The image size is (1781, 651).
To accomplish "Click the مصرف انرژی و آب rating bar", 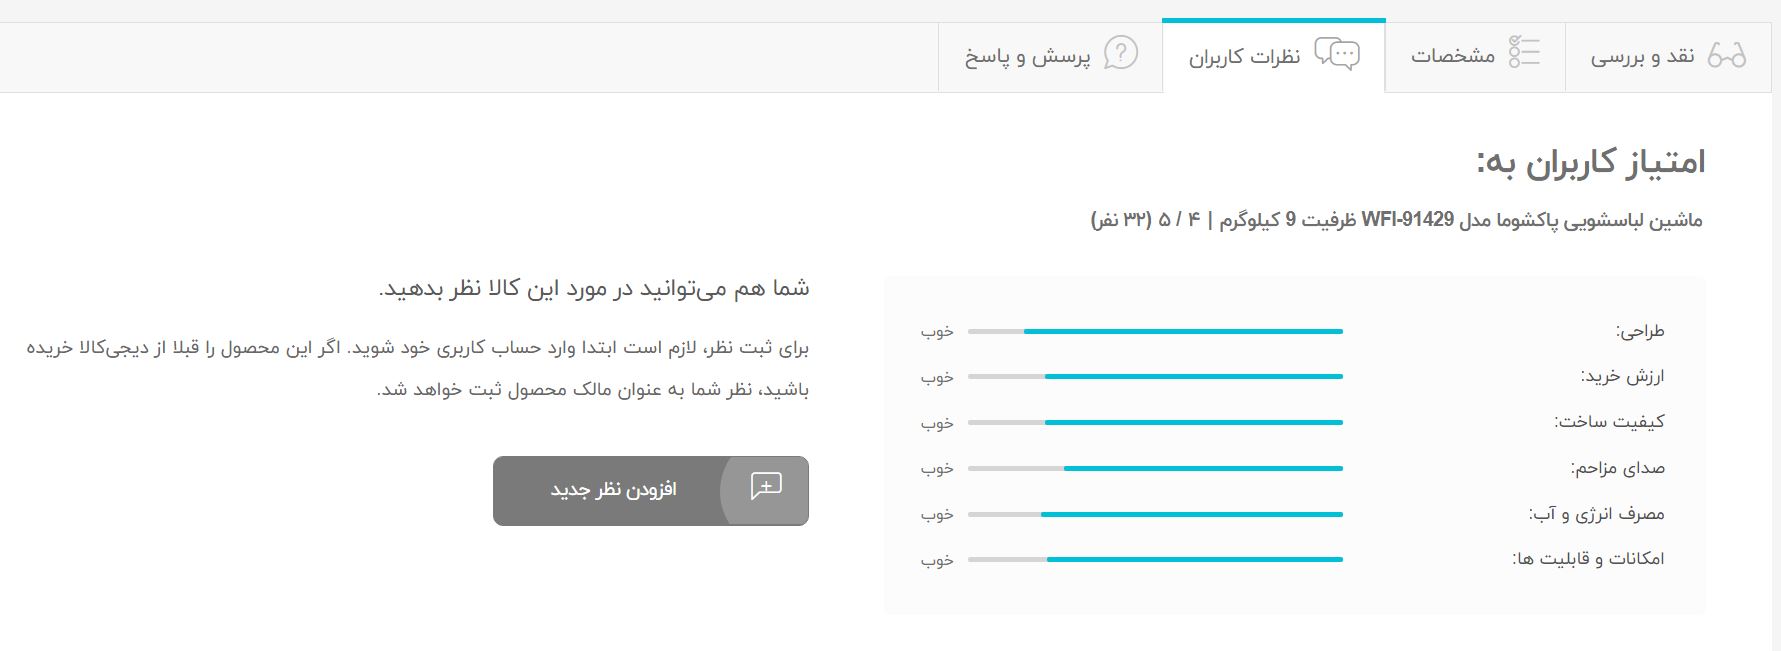I will pos(1155,514).
